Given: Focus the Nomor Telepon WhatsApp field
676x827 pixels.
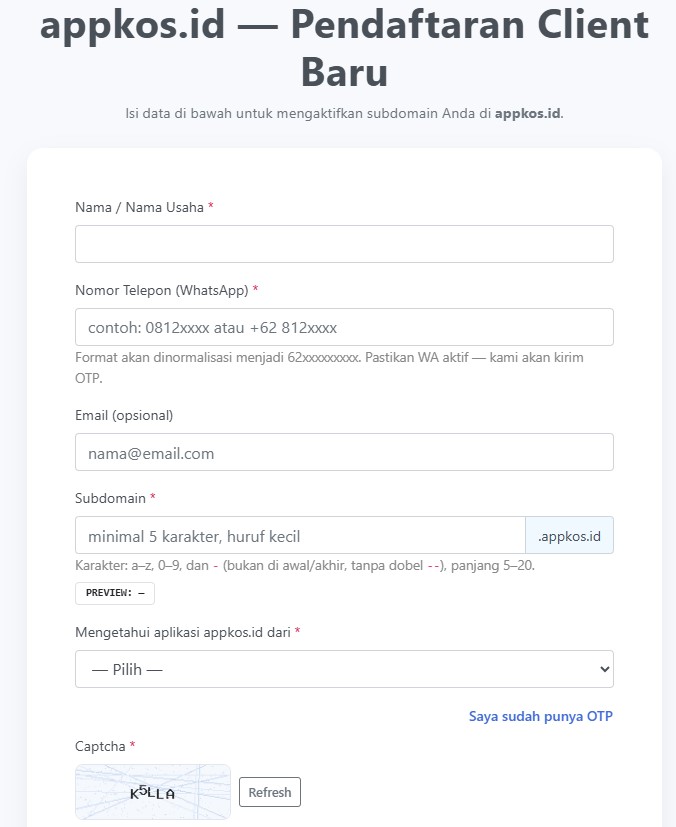Looking at the screenshot, I should click(x=344, y=327).
